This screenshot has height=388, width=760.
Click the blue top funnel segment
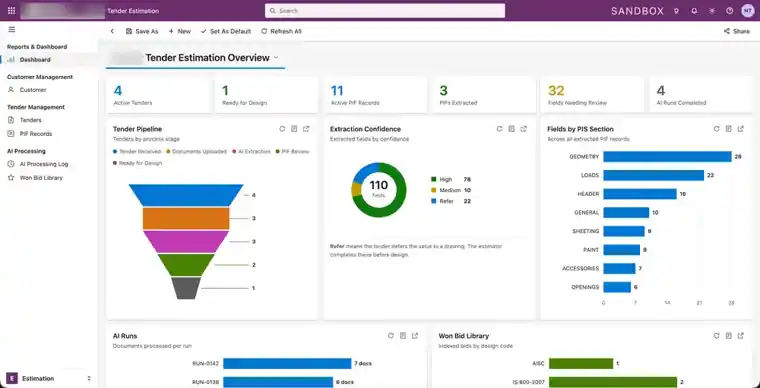[186, 195]
